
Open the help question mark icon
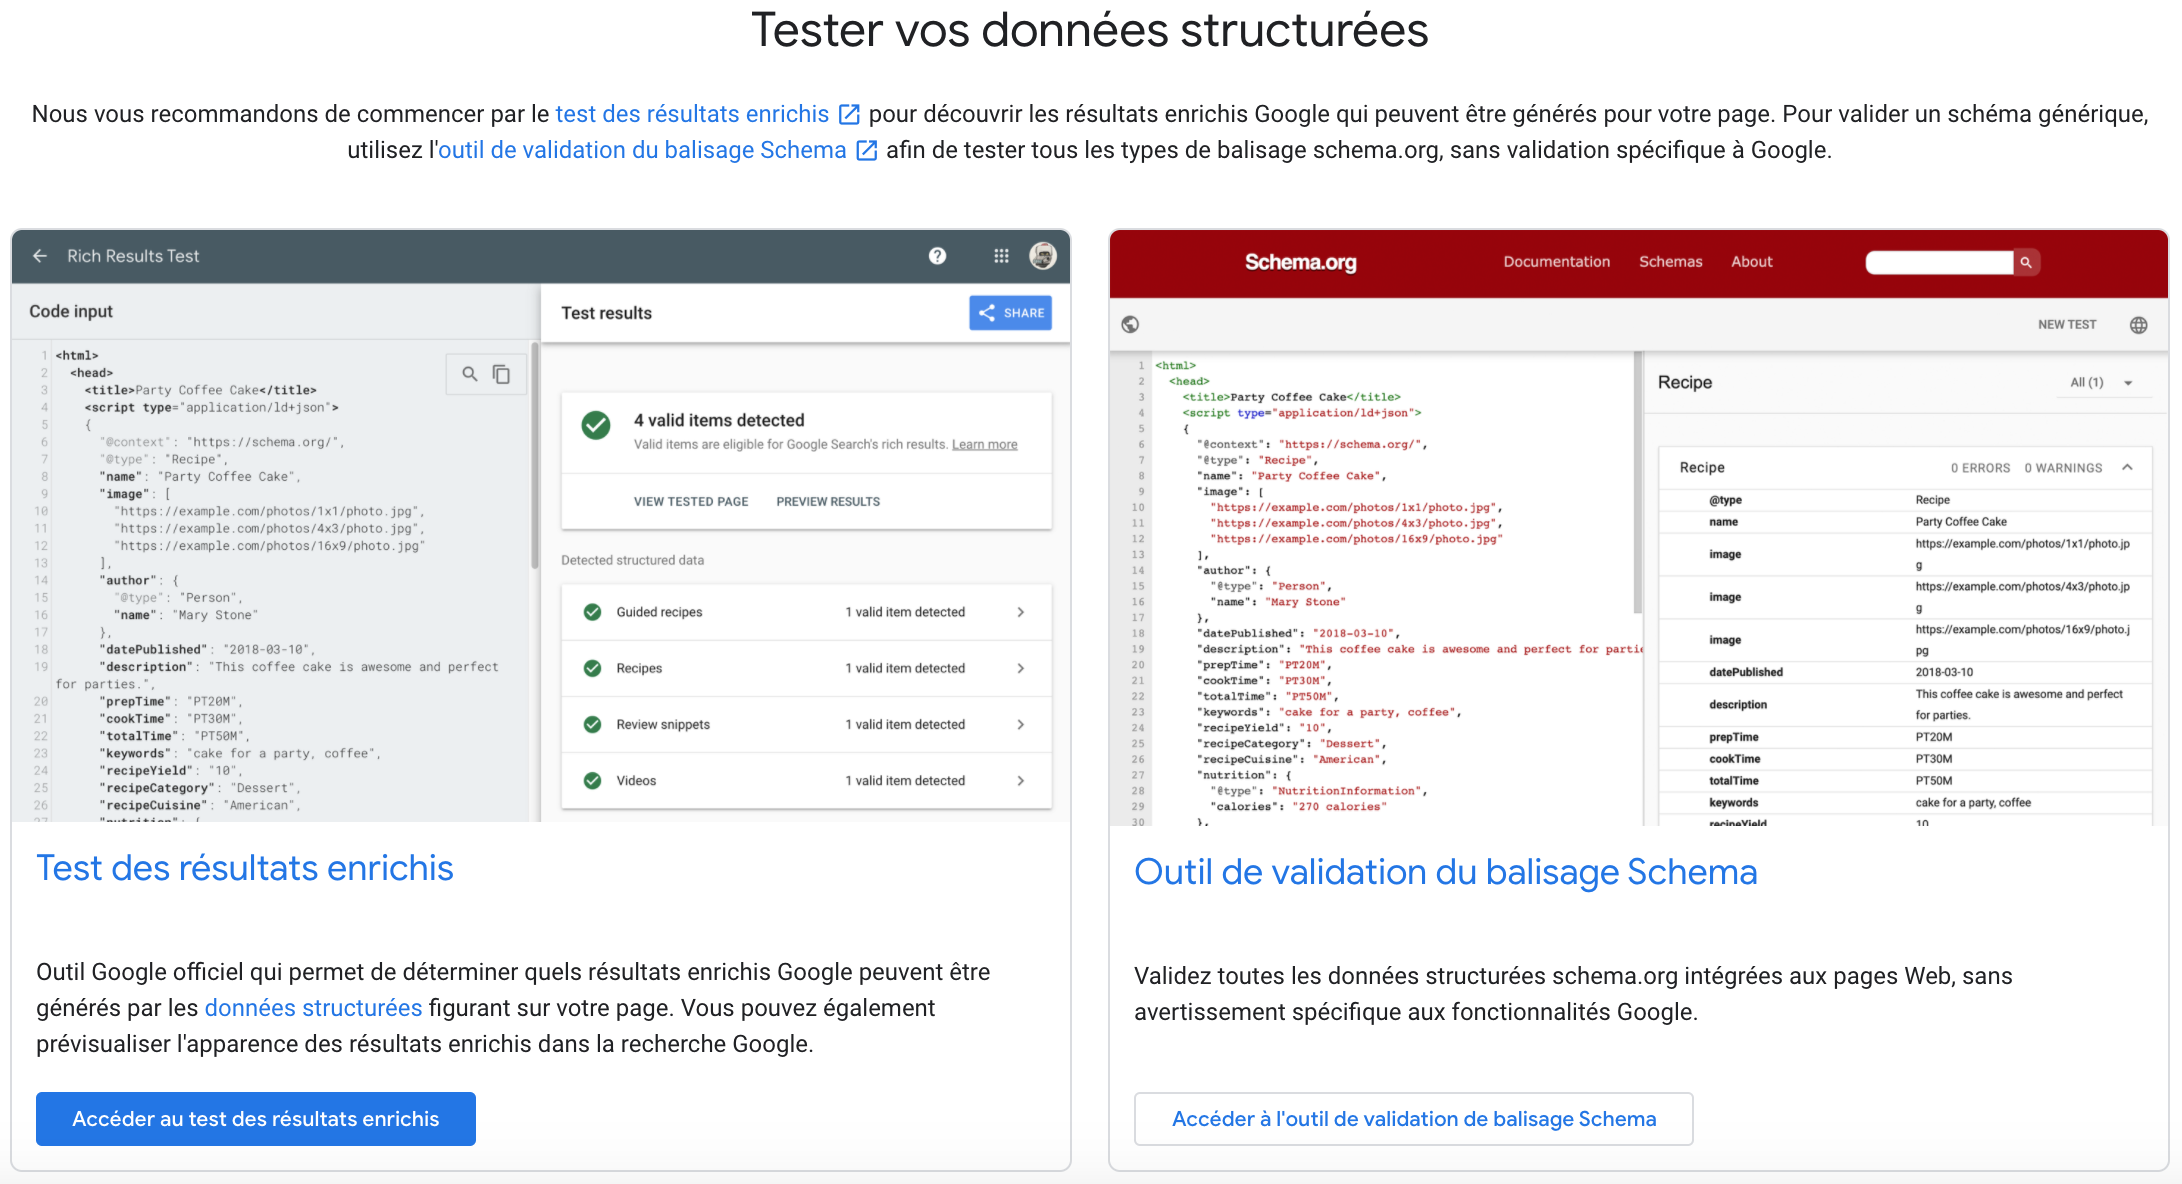(937, 256)
